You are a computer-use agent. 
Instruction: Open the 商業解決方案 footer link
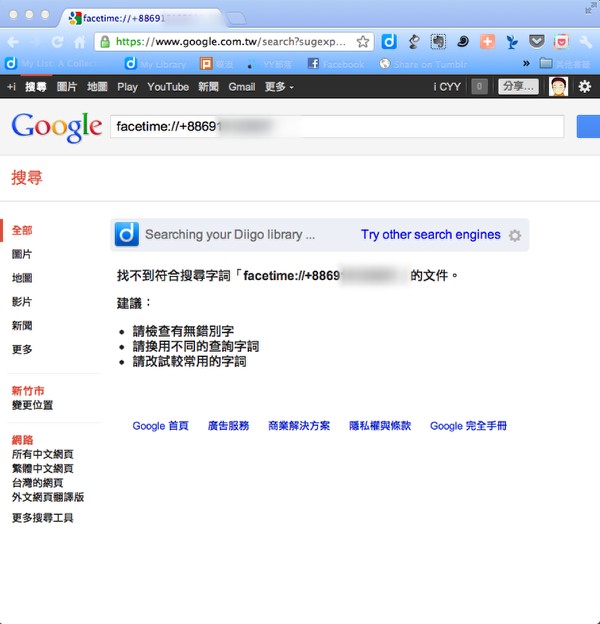click(299, 426)
